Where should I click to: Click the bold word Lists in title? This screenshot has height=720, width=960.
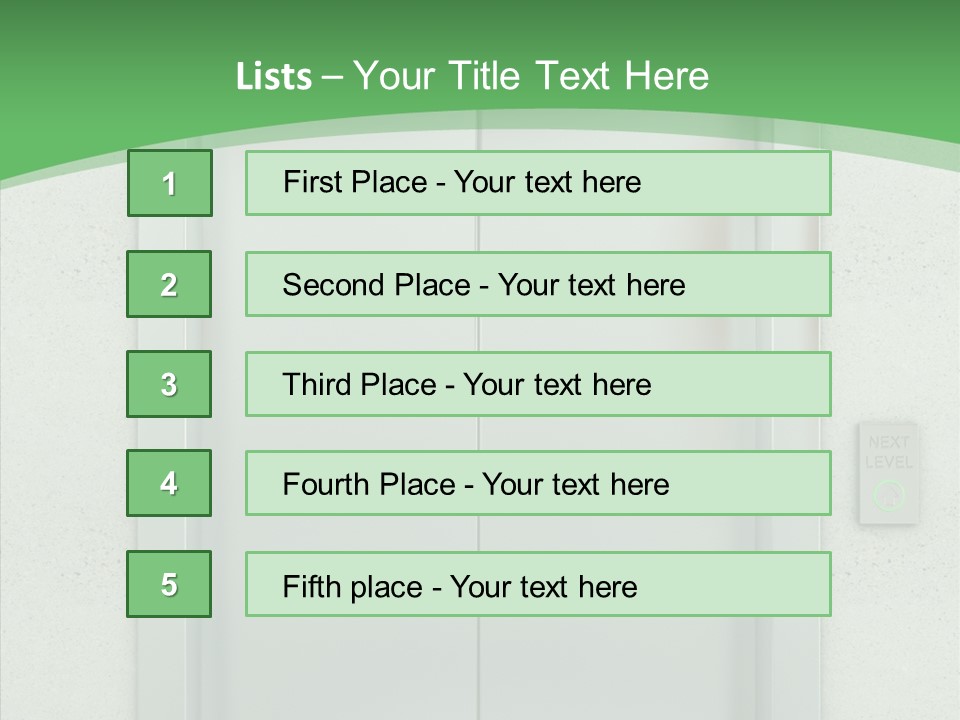click(274, 77)
